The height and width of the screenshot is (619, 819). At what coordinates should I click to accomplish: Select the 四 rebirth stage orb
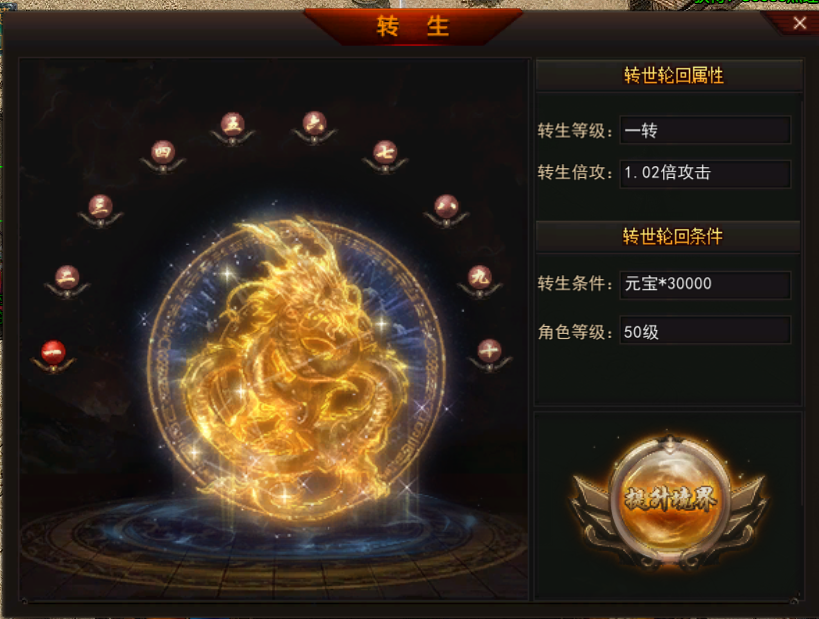(162, 152)
